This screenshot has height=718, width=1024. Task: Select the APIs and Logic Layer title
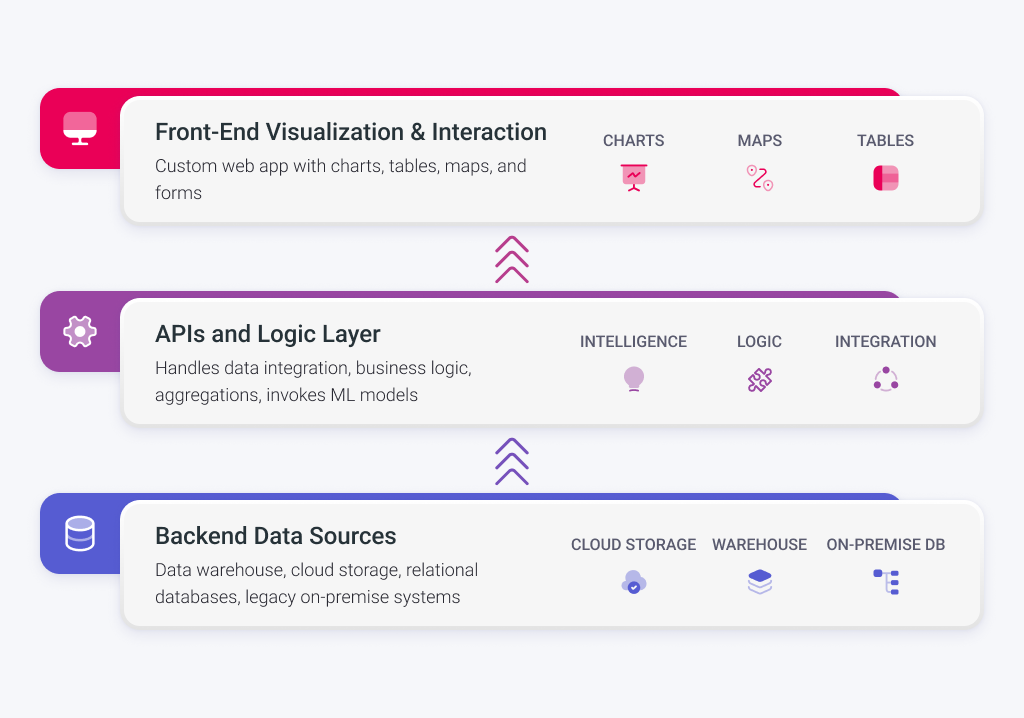[x=267, y=334]
